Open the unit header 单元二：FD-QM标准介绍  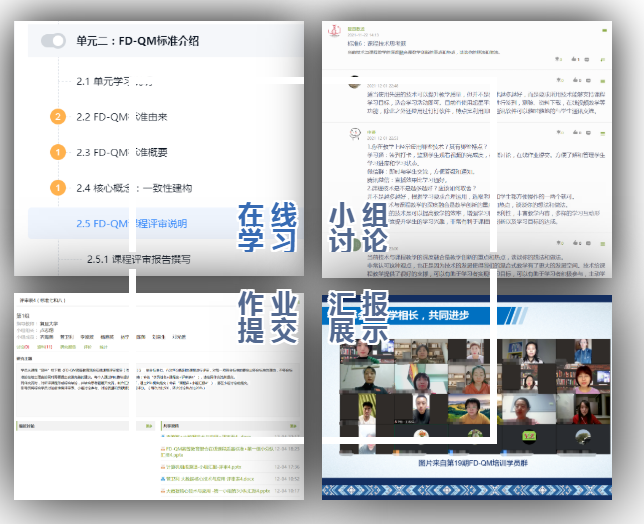138,41
